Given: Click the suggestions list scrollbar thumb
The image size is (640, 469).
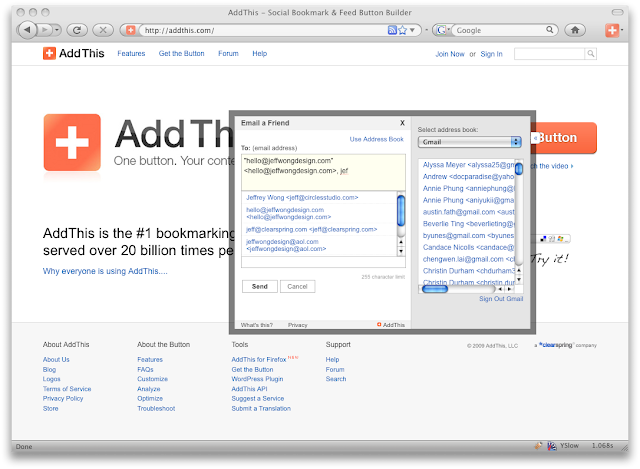Looking at the screenshot, I should coord(401,211).
